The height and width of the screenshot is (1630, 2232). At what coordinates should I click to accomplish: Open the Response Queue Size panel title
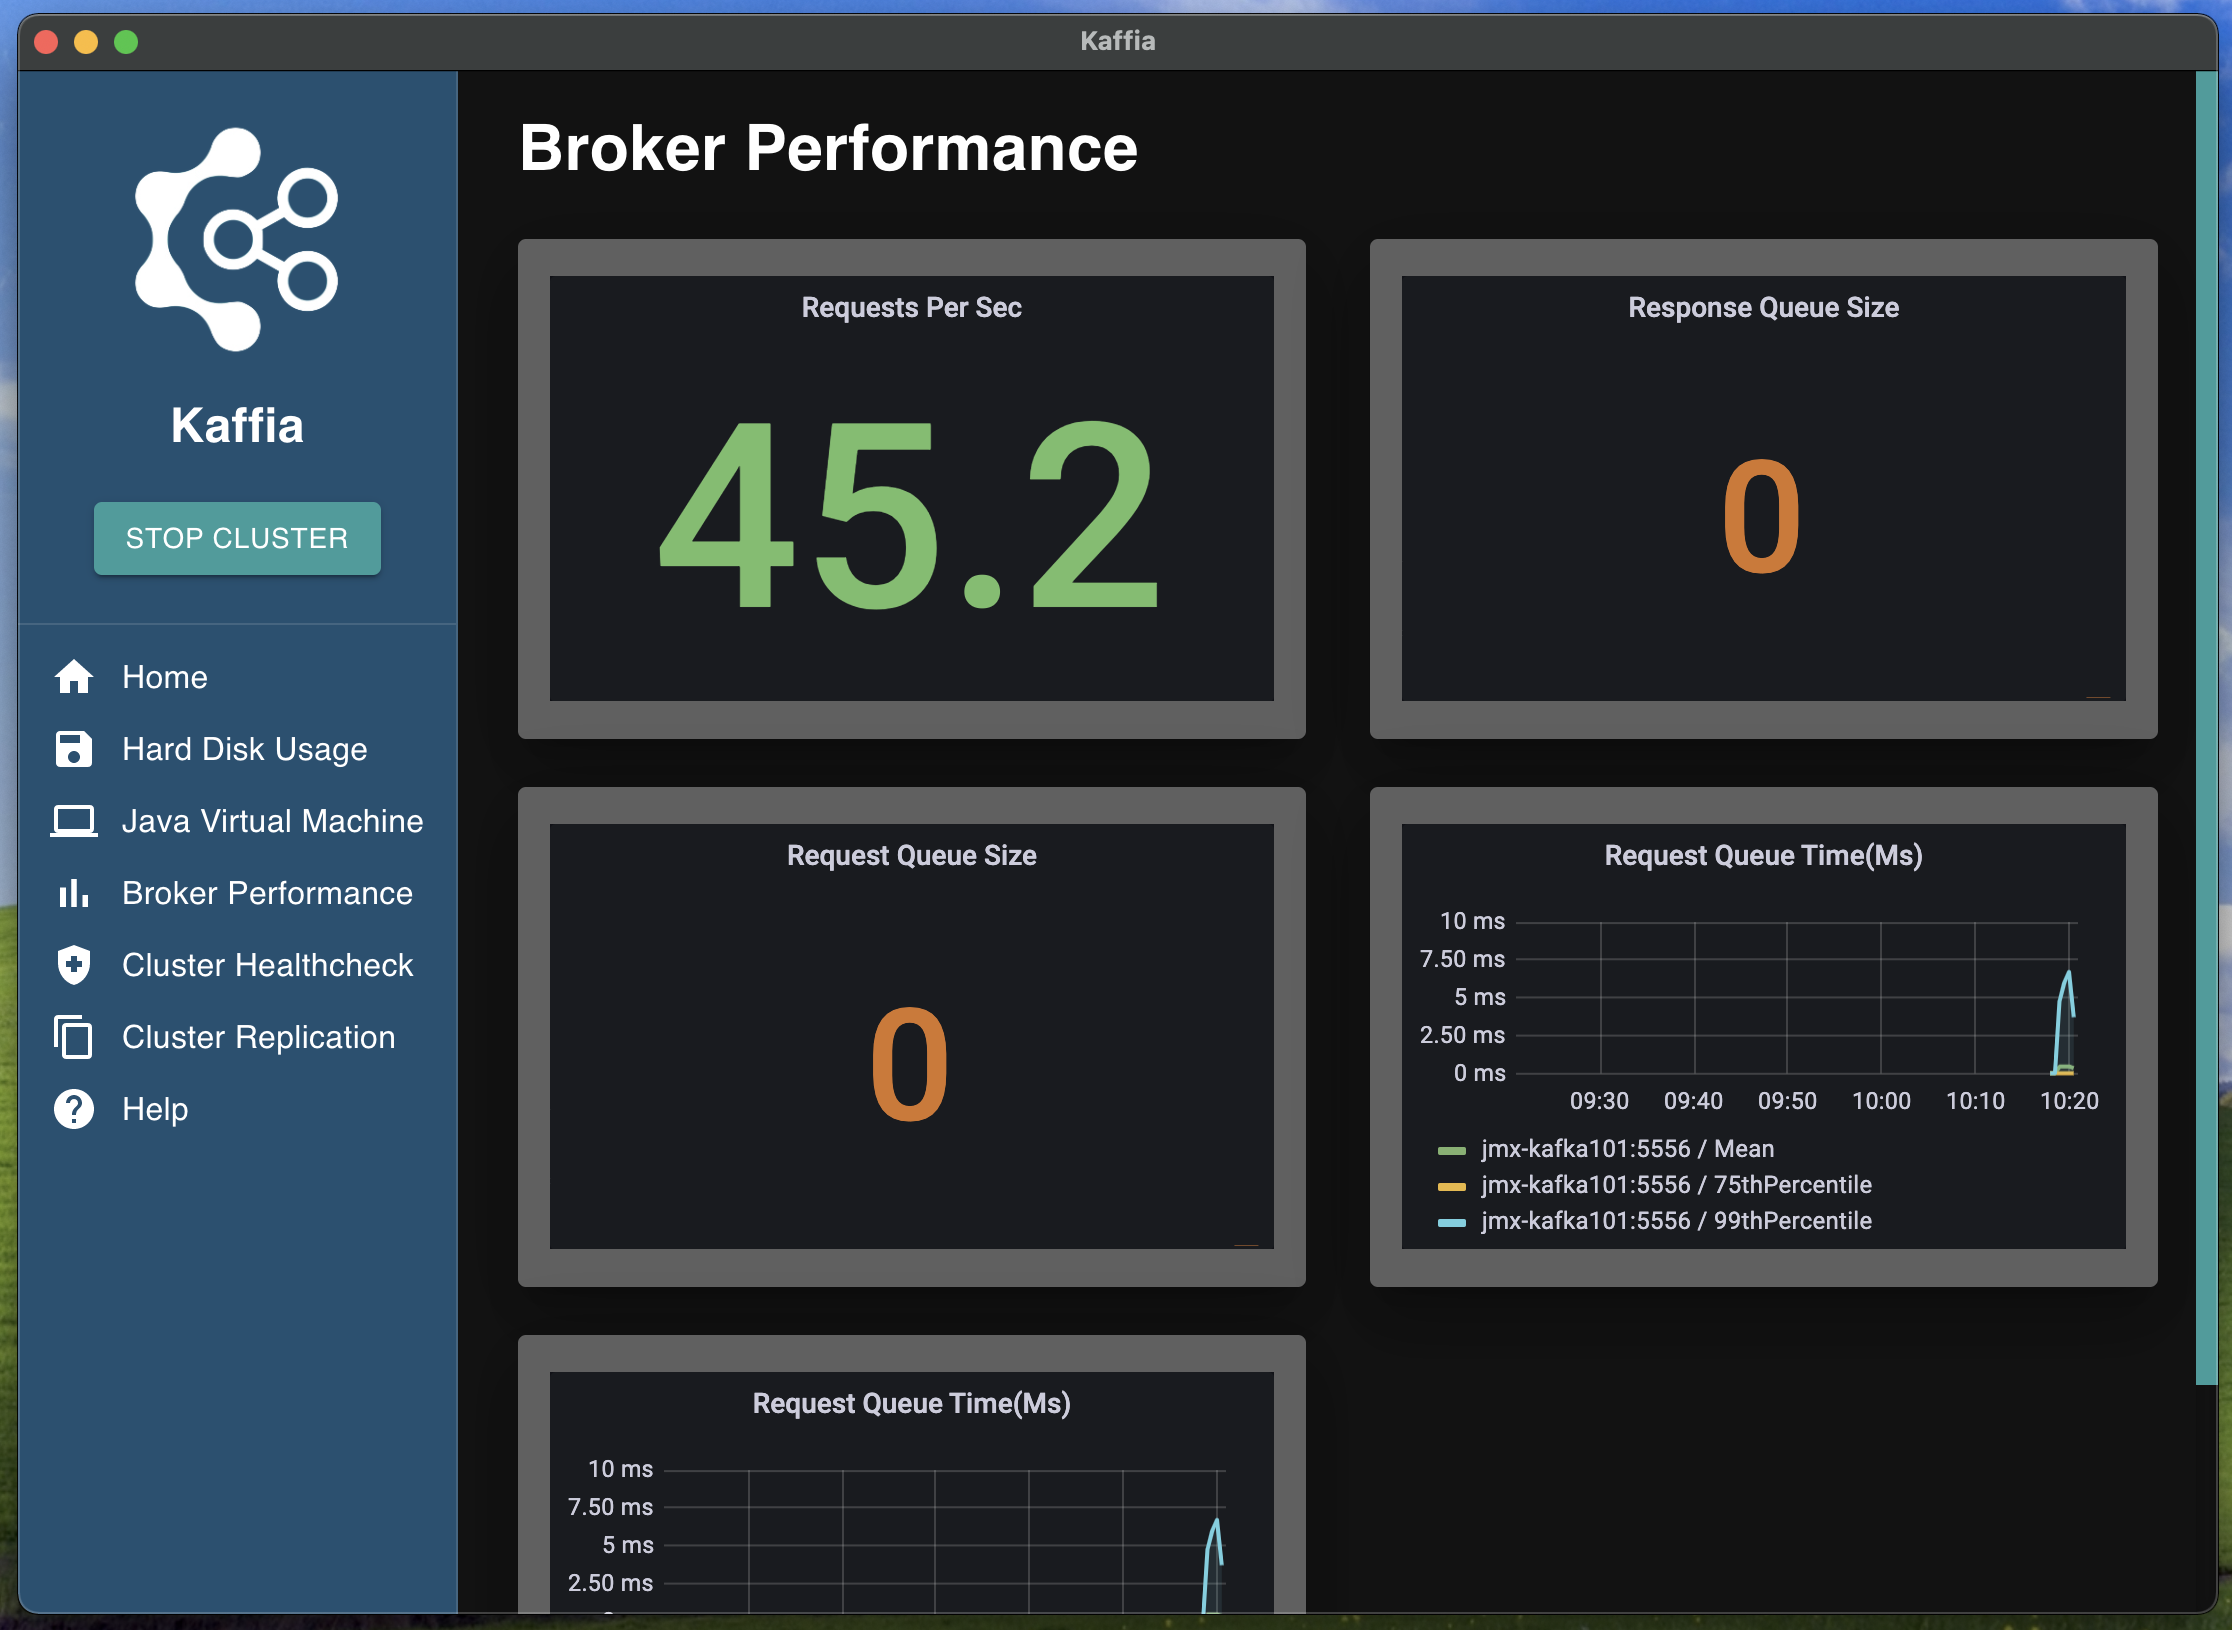click(1762, 308)
